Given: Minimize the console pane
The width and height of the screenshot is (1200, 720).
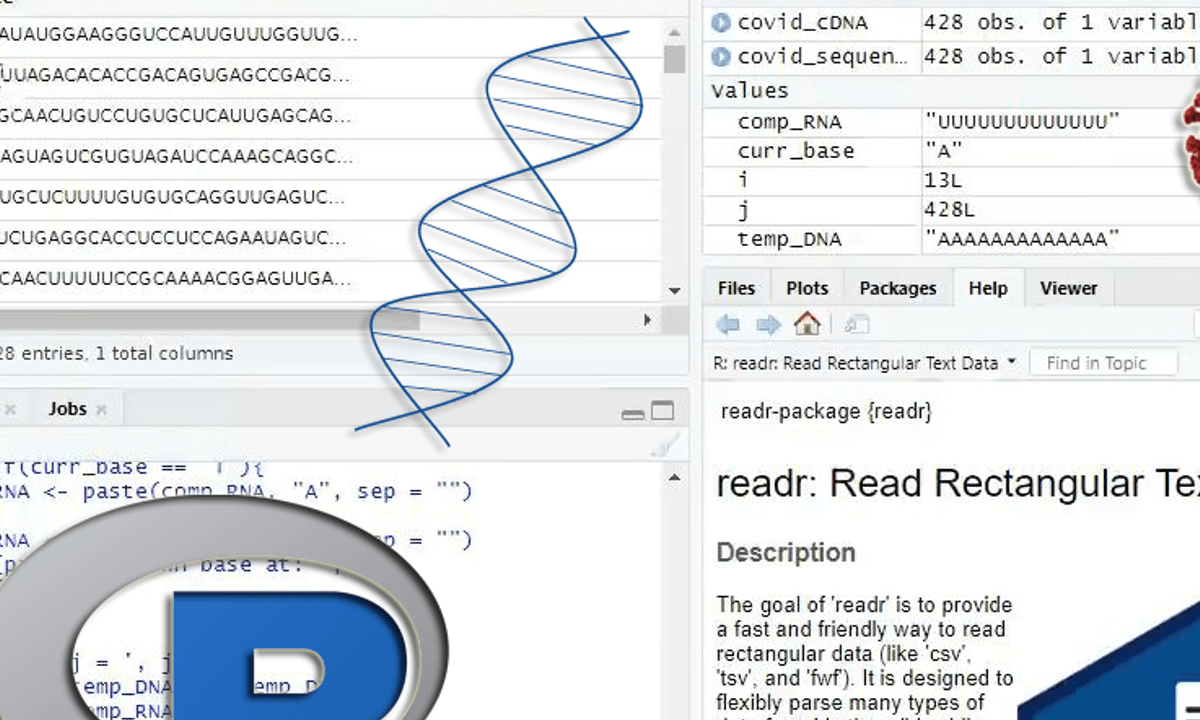Looking at the screenshot, I should point(632,412).
